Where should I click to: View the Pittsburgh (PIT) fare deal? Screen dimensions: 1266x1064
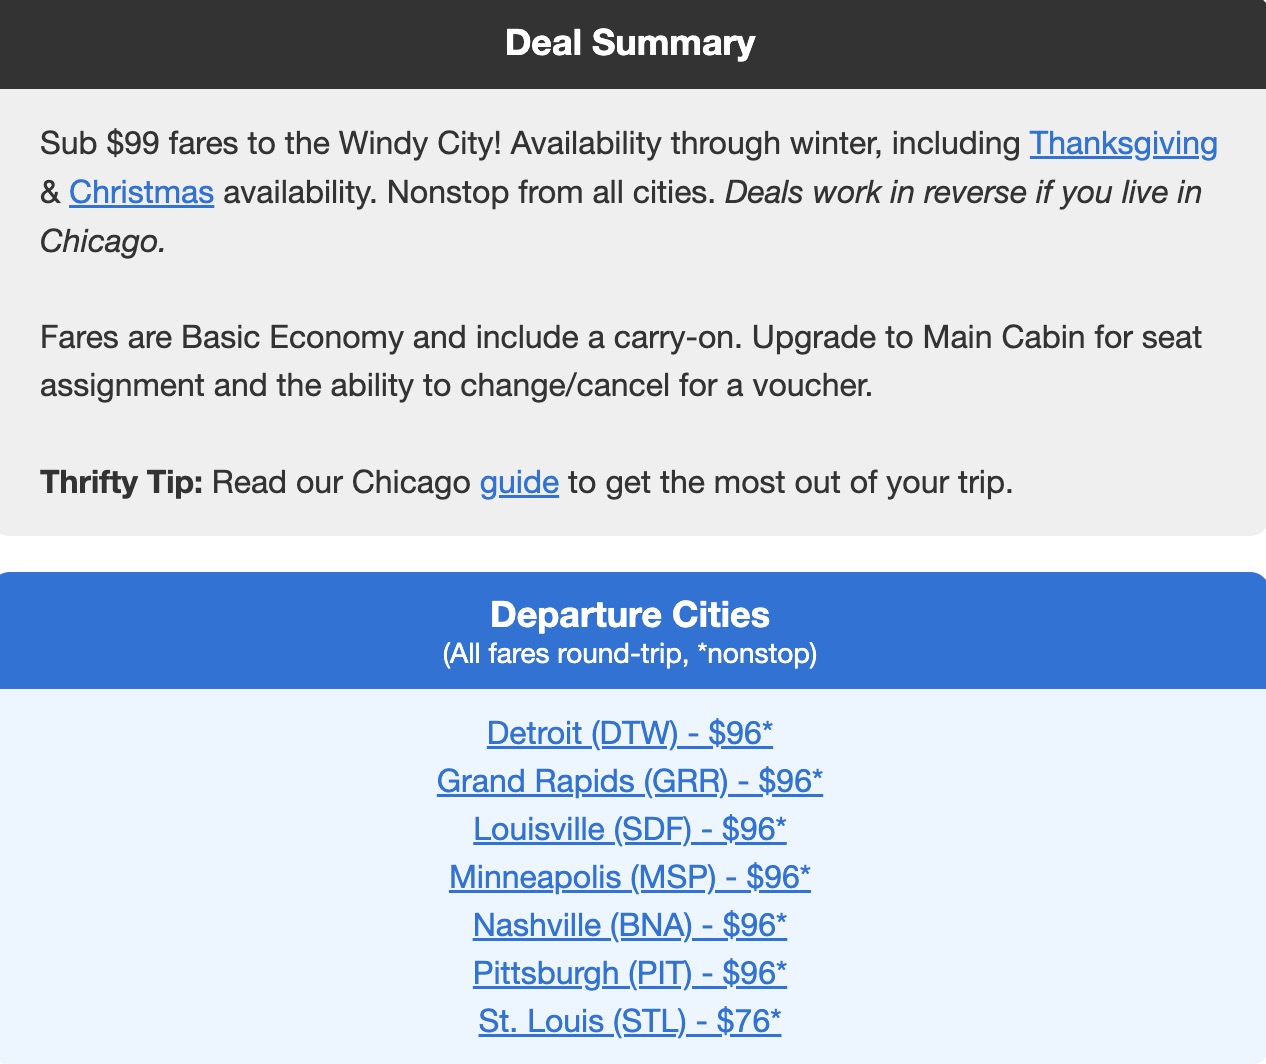[x=630, y=973]
